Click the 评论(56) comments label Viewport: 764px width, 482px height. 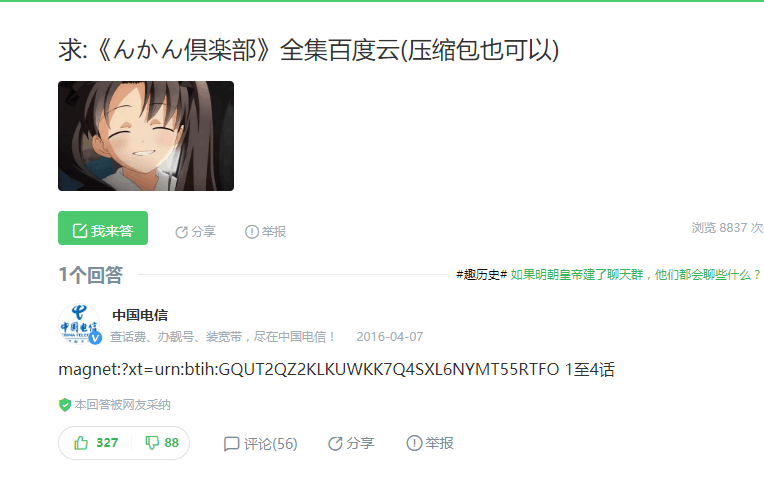[270, 444]
